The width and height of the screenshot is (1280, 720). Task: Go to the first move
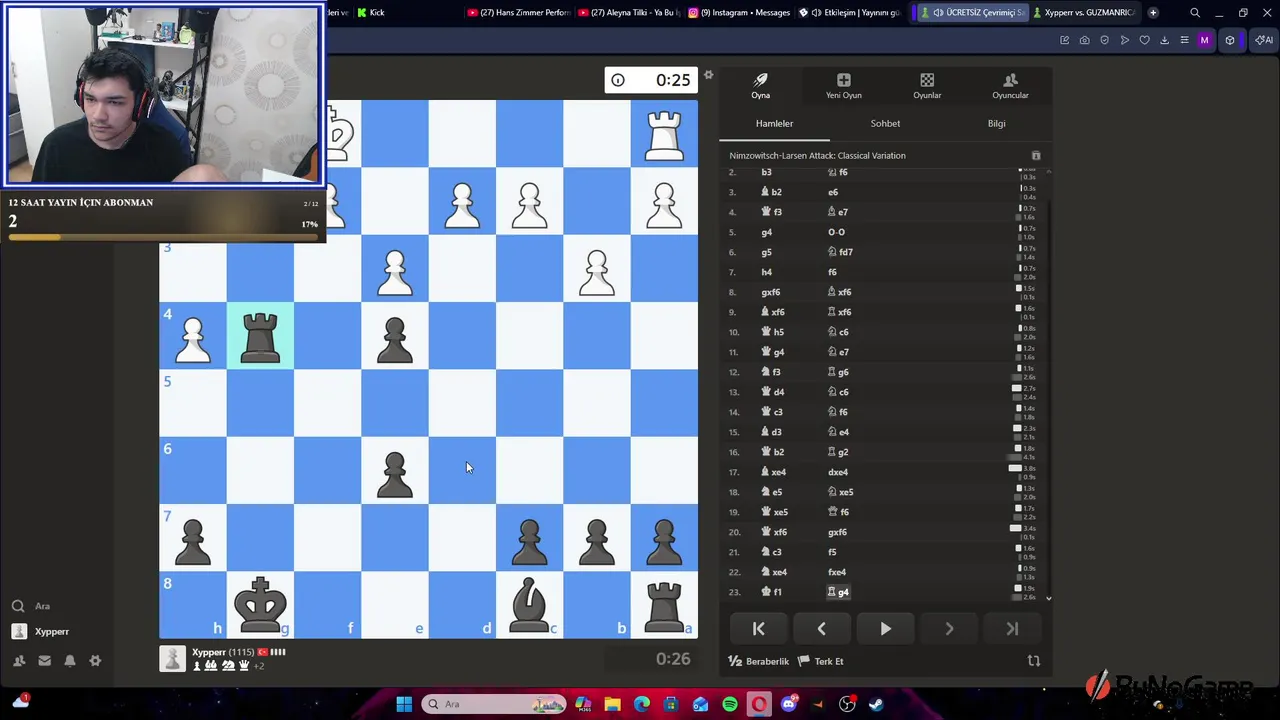coord(758,629)
